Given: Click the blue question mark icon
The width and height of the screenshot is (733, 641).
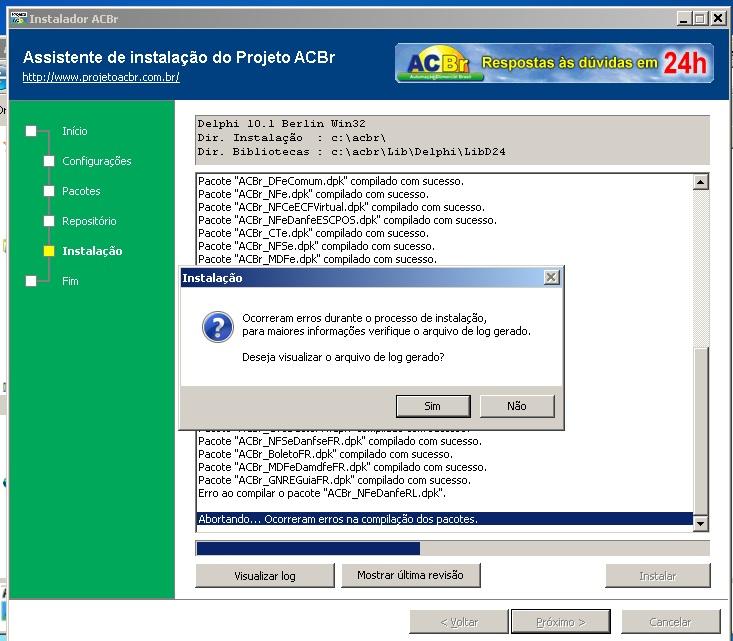Looking at the screenshot, I should [x=217, y=327].
